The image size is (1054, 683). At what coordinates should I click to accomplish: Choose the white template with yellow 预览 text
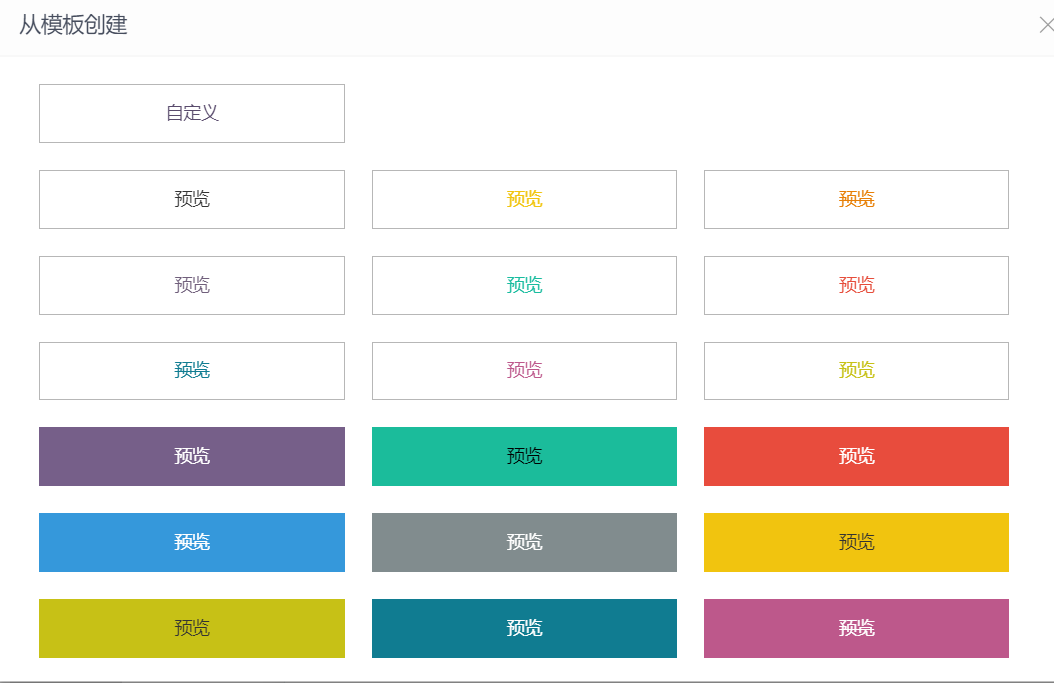coord(524,199)
